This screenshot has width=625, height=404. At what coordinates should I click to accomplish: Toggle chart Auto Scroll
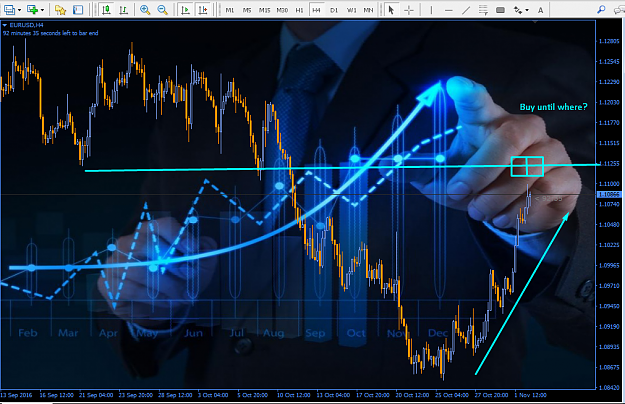pyautogui.click(x=185, y=10)
